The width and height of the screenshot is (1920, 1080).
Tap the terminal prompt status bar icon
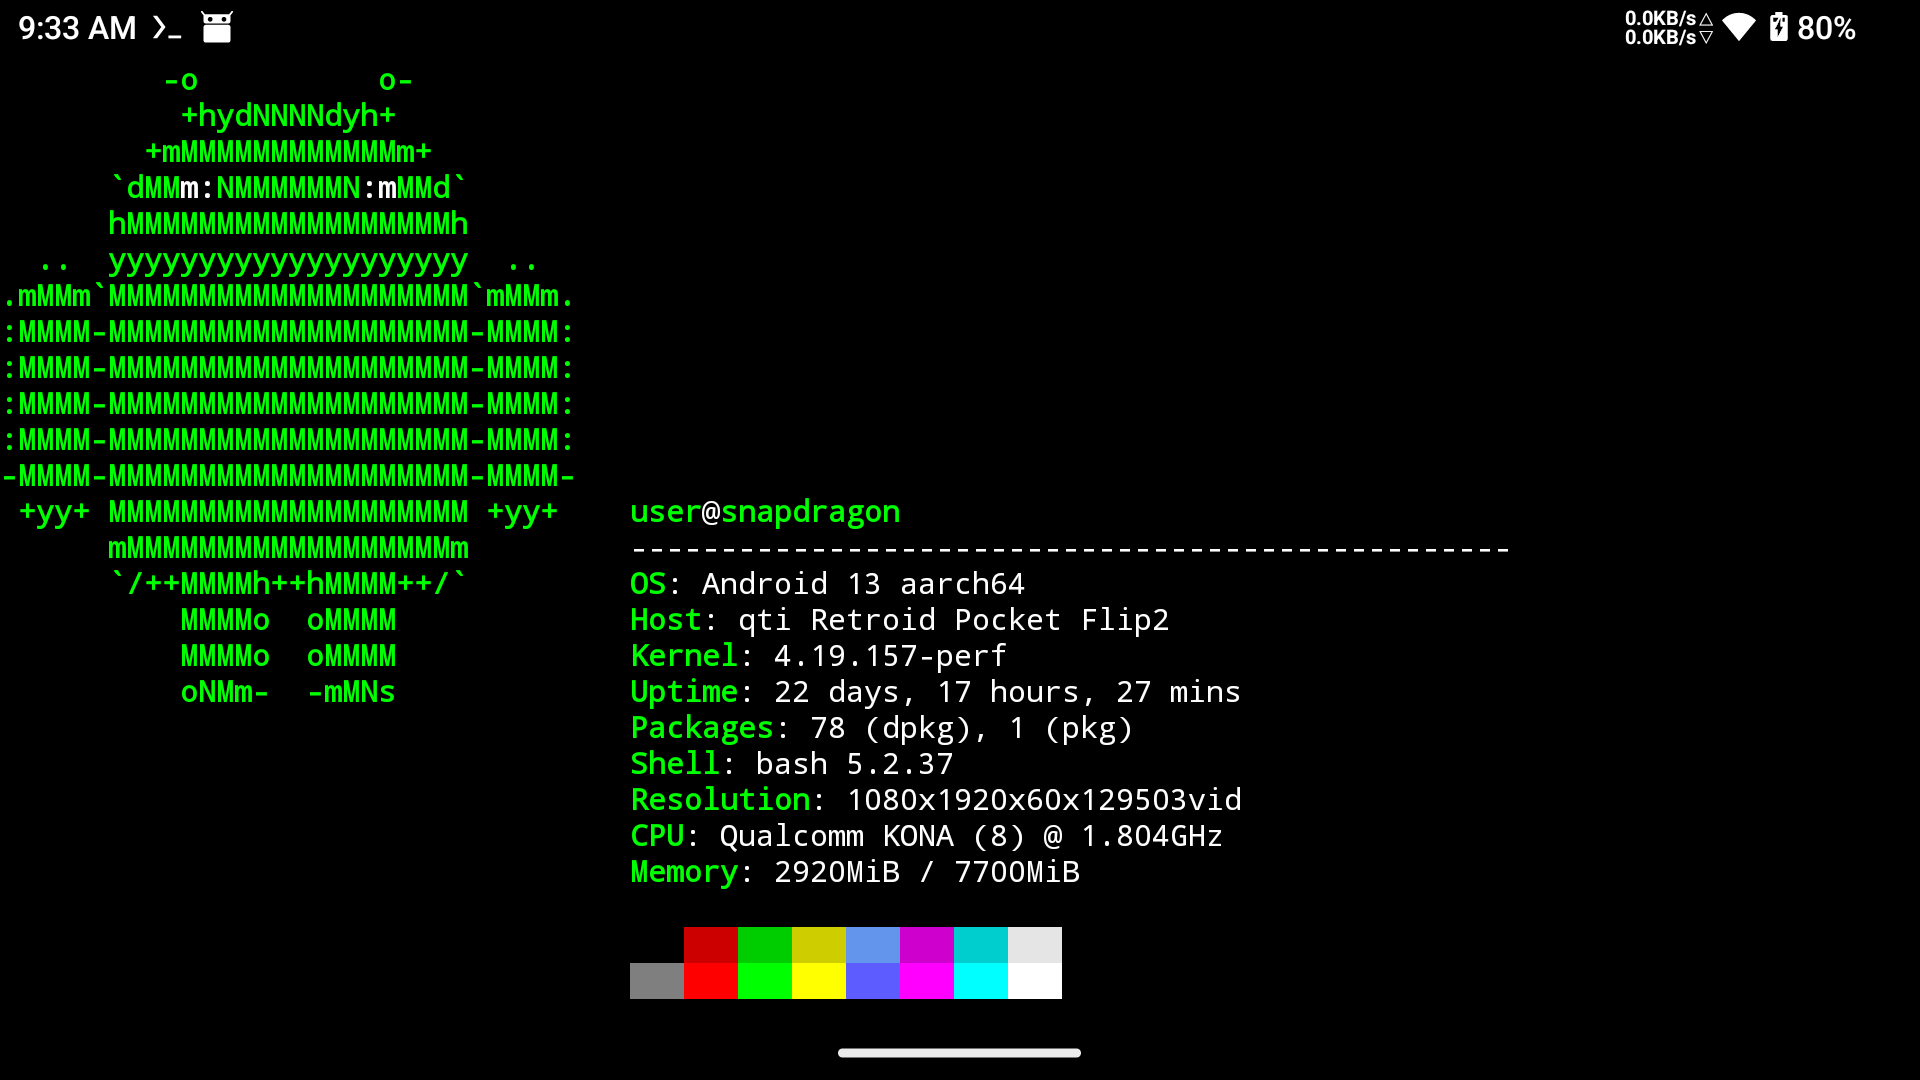click(x=167, y=27)
